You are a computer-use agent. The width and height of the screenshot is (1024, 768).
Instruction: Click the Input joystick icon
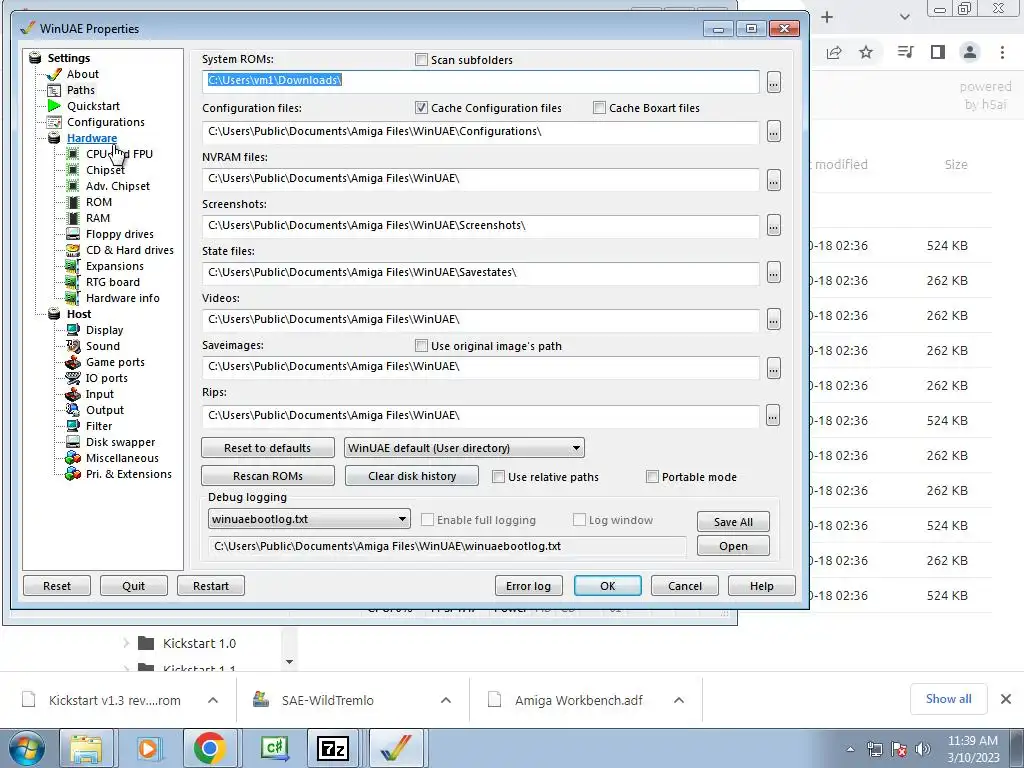pos(73,394)
